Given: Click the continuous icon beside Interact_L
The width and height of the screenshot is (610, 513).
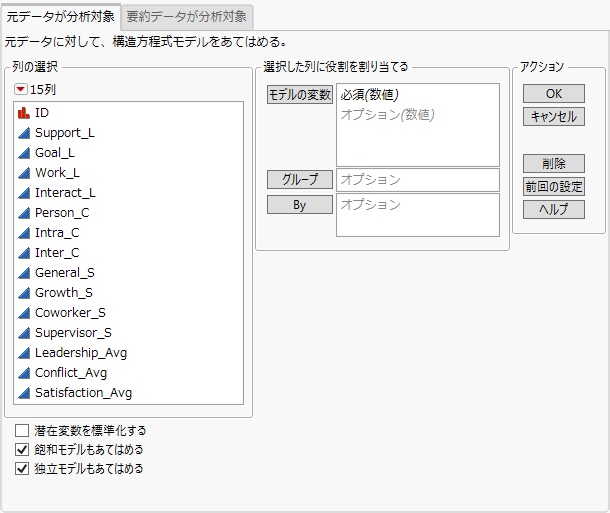Looking at the screenshot, I should coord(24,193).
